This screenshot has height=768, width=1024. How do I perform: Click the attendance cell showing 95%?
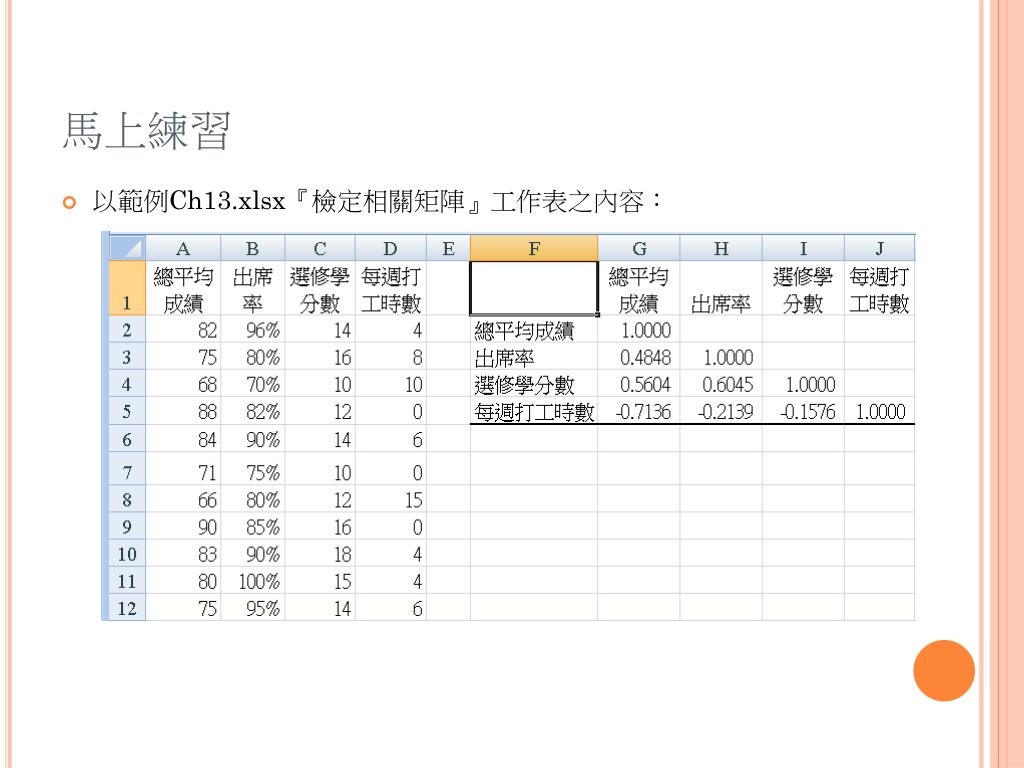tap(253, 608)
